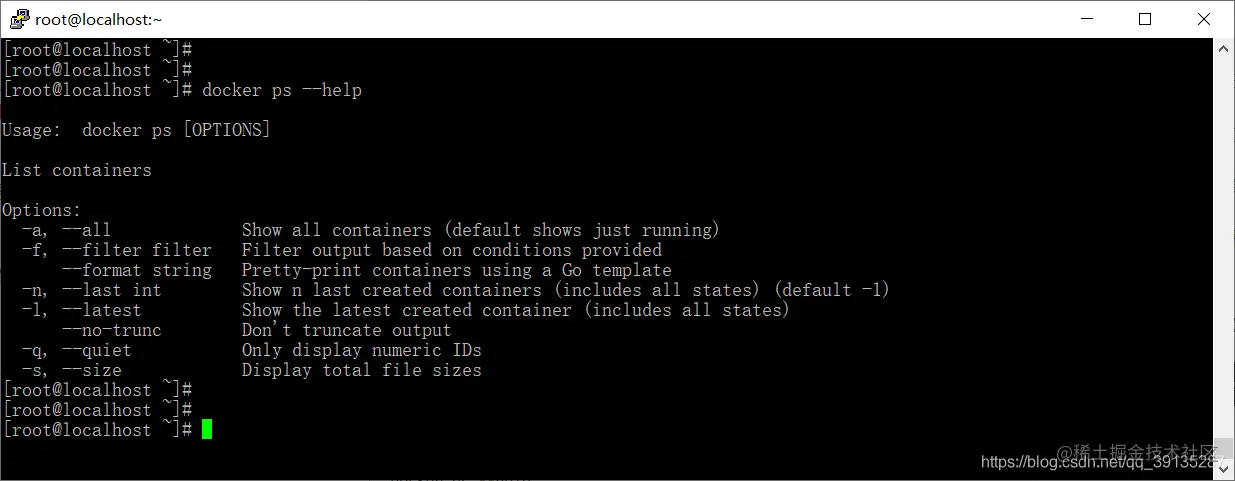Select the '--all' option text
This screenshot has height=481, width=1235.
[x=86, y=230]
